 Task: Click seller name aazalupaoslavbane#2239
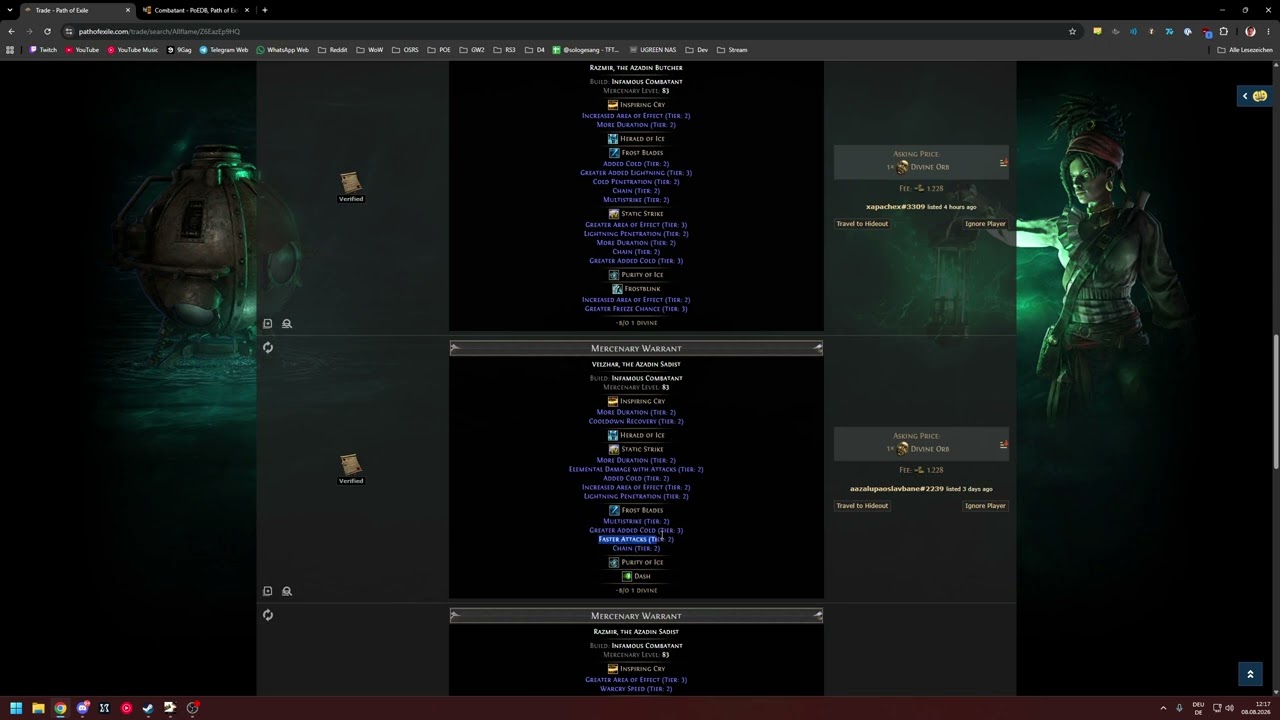896,489
